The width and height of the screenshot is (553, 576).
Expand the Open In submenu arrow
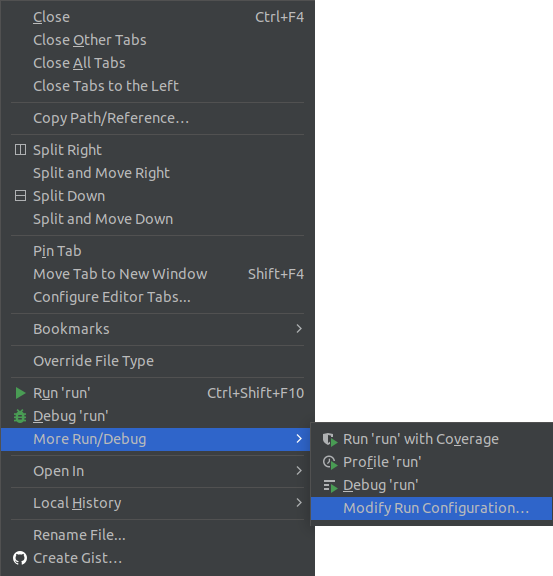click(299, 471)
